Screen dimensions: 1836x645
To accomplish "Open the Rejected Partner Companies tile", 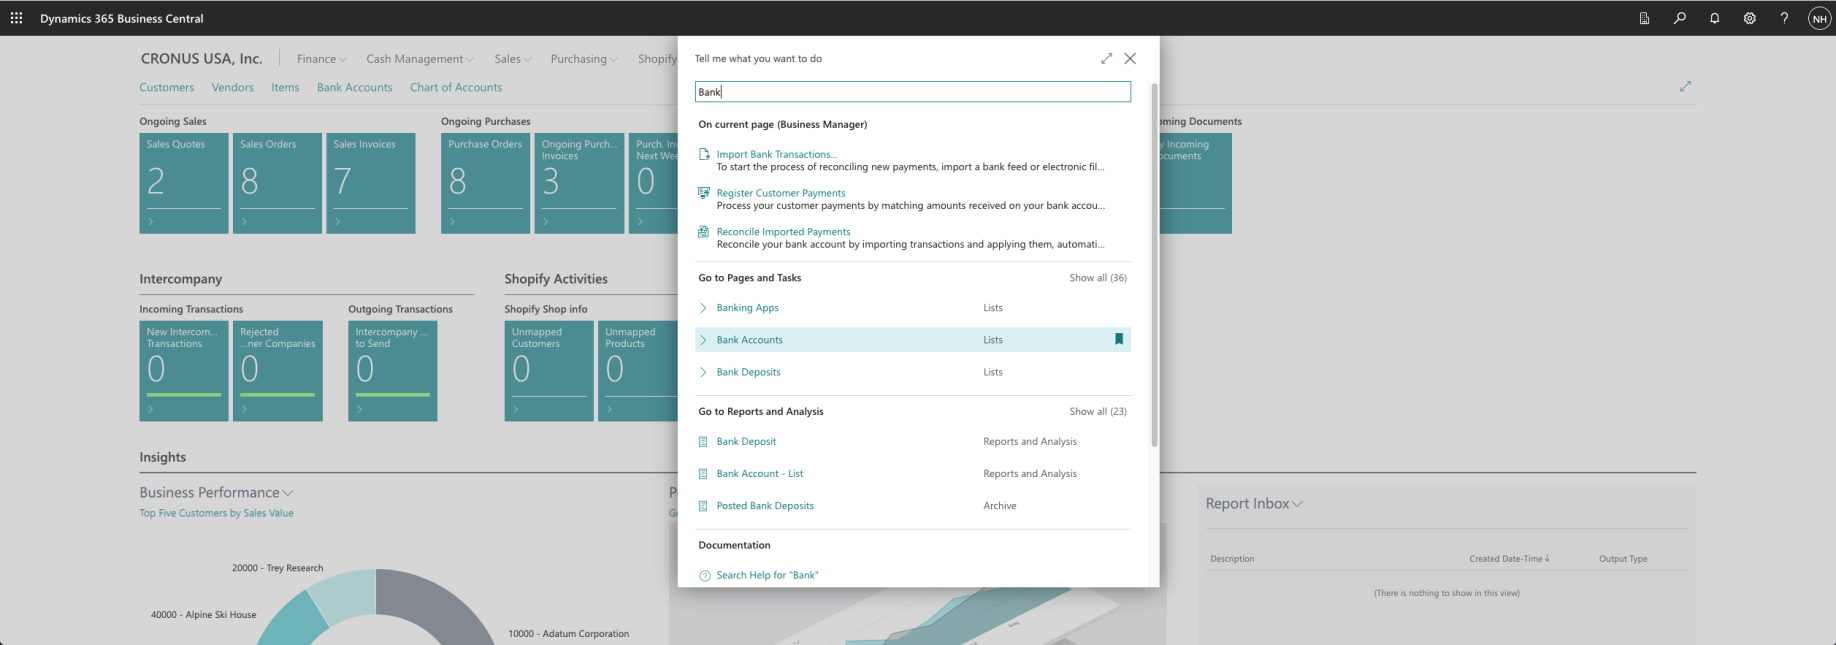I will (x=278, y=371).
